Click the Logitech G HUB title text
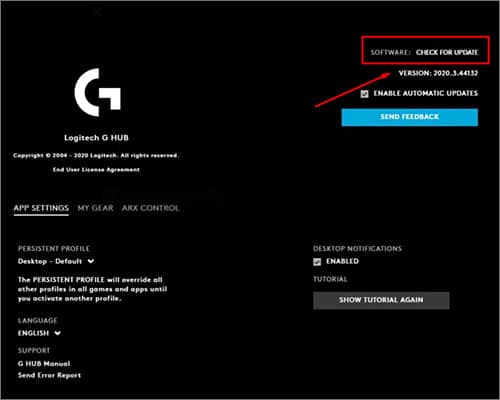Screen dimensions: 500x400 [96, 138]
